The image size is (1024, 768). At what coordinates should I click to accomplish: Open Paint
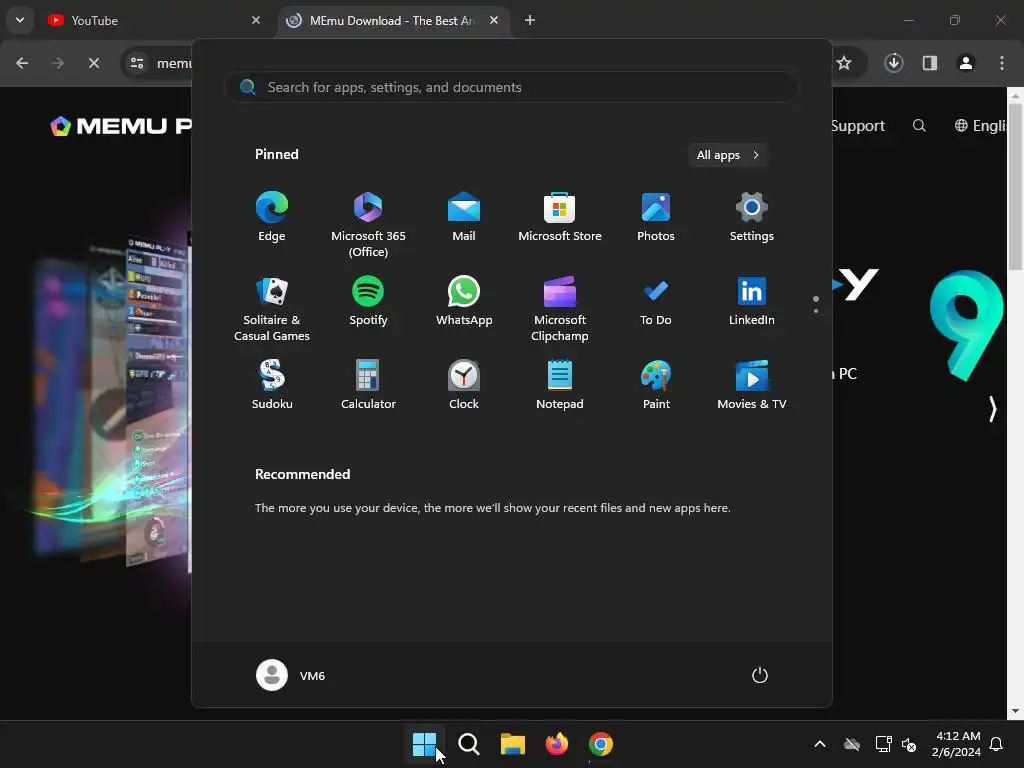click(x=656, y=385)
